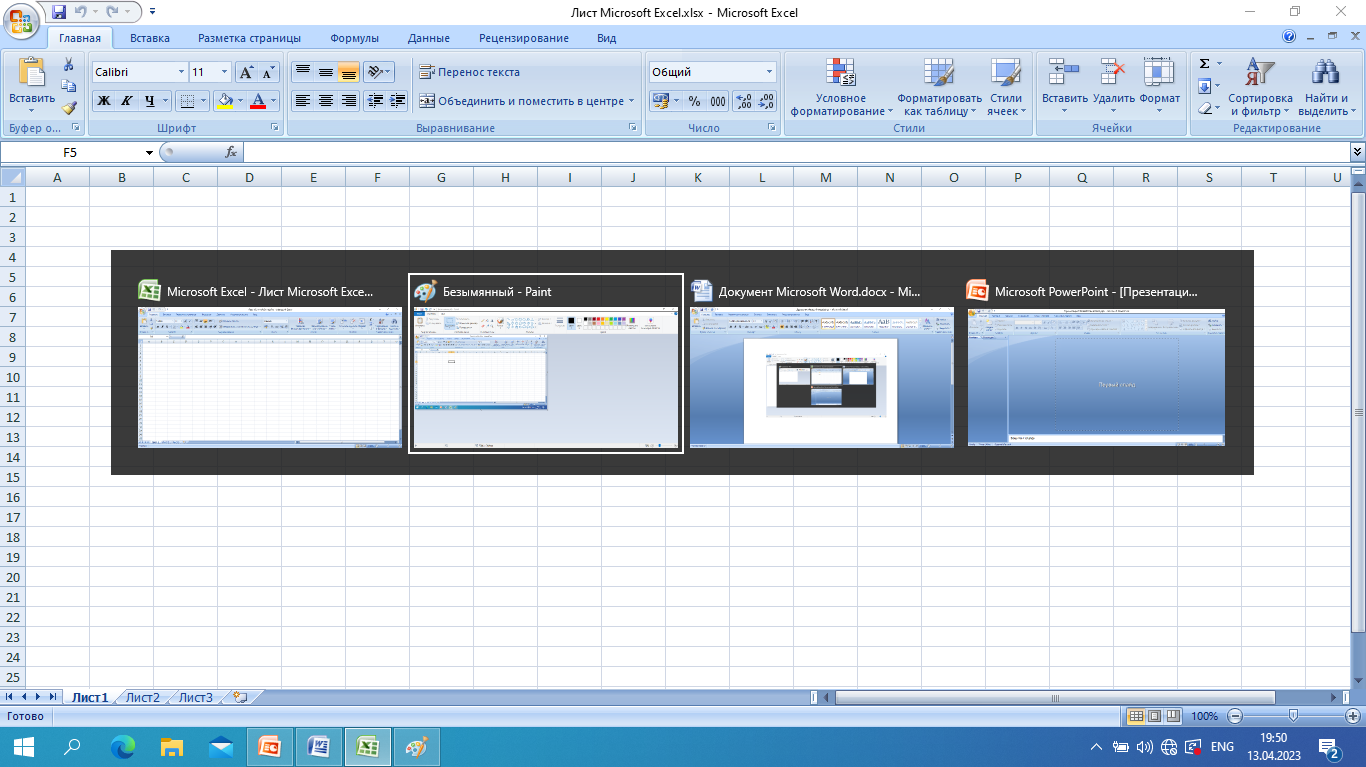Open the Calibri font name dropdown
The width and height of the screenshot is (1366, 767).
tap(181, 72)
